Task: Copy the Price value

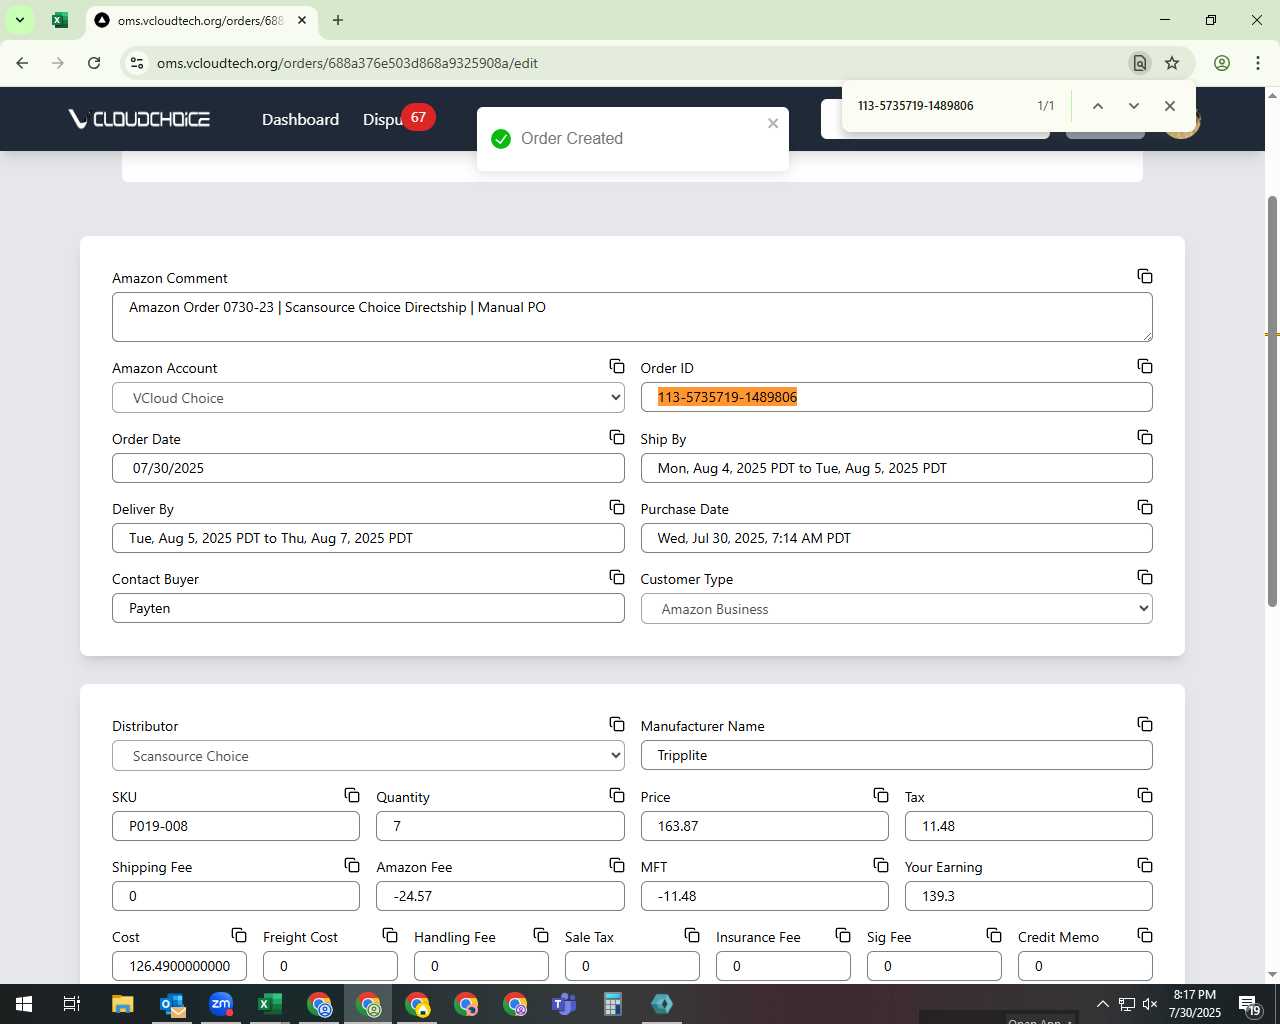Action: 881,795
